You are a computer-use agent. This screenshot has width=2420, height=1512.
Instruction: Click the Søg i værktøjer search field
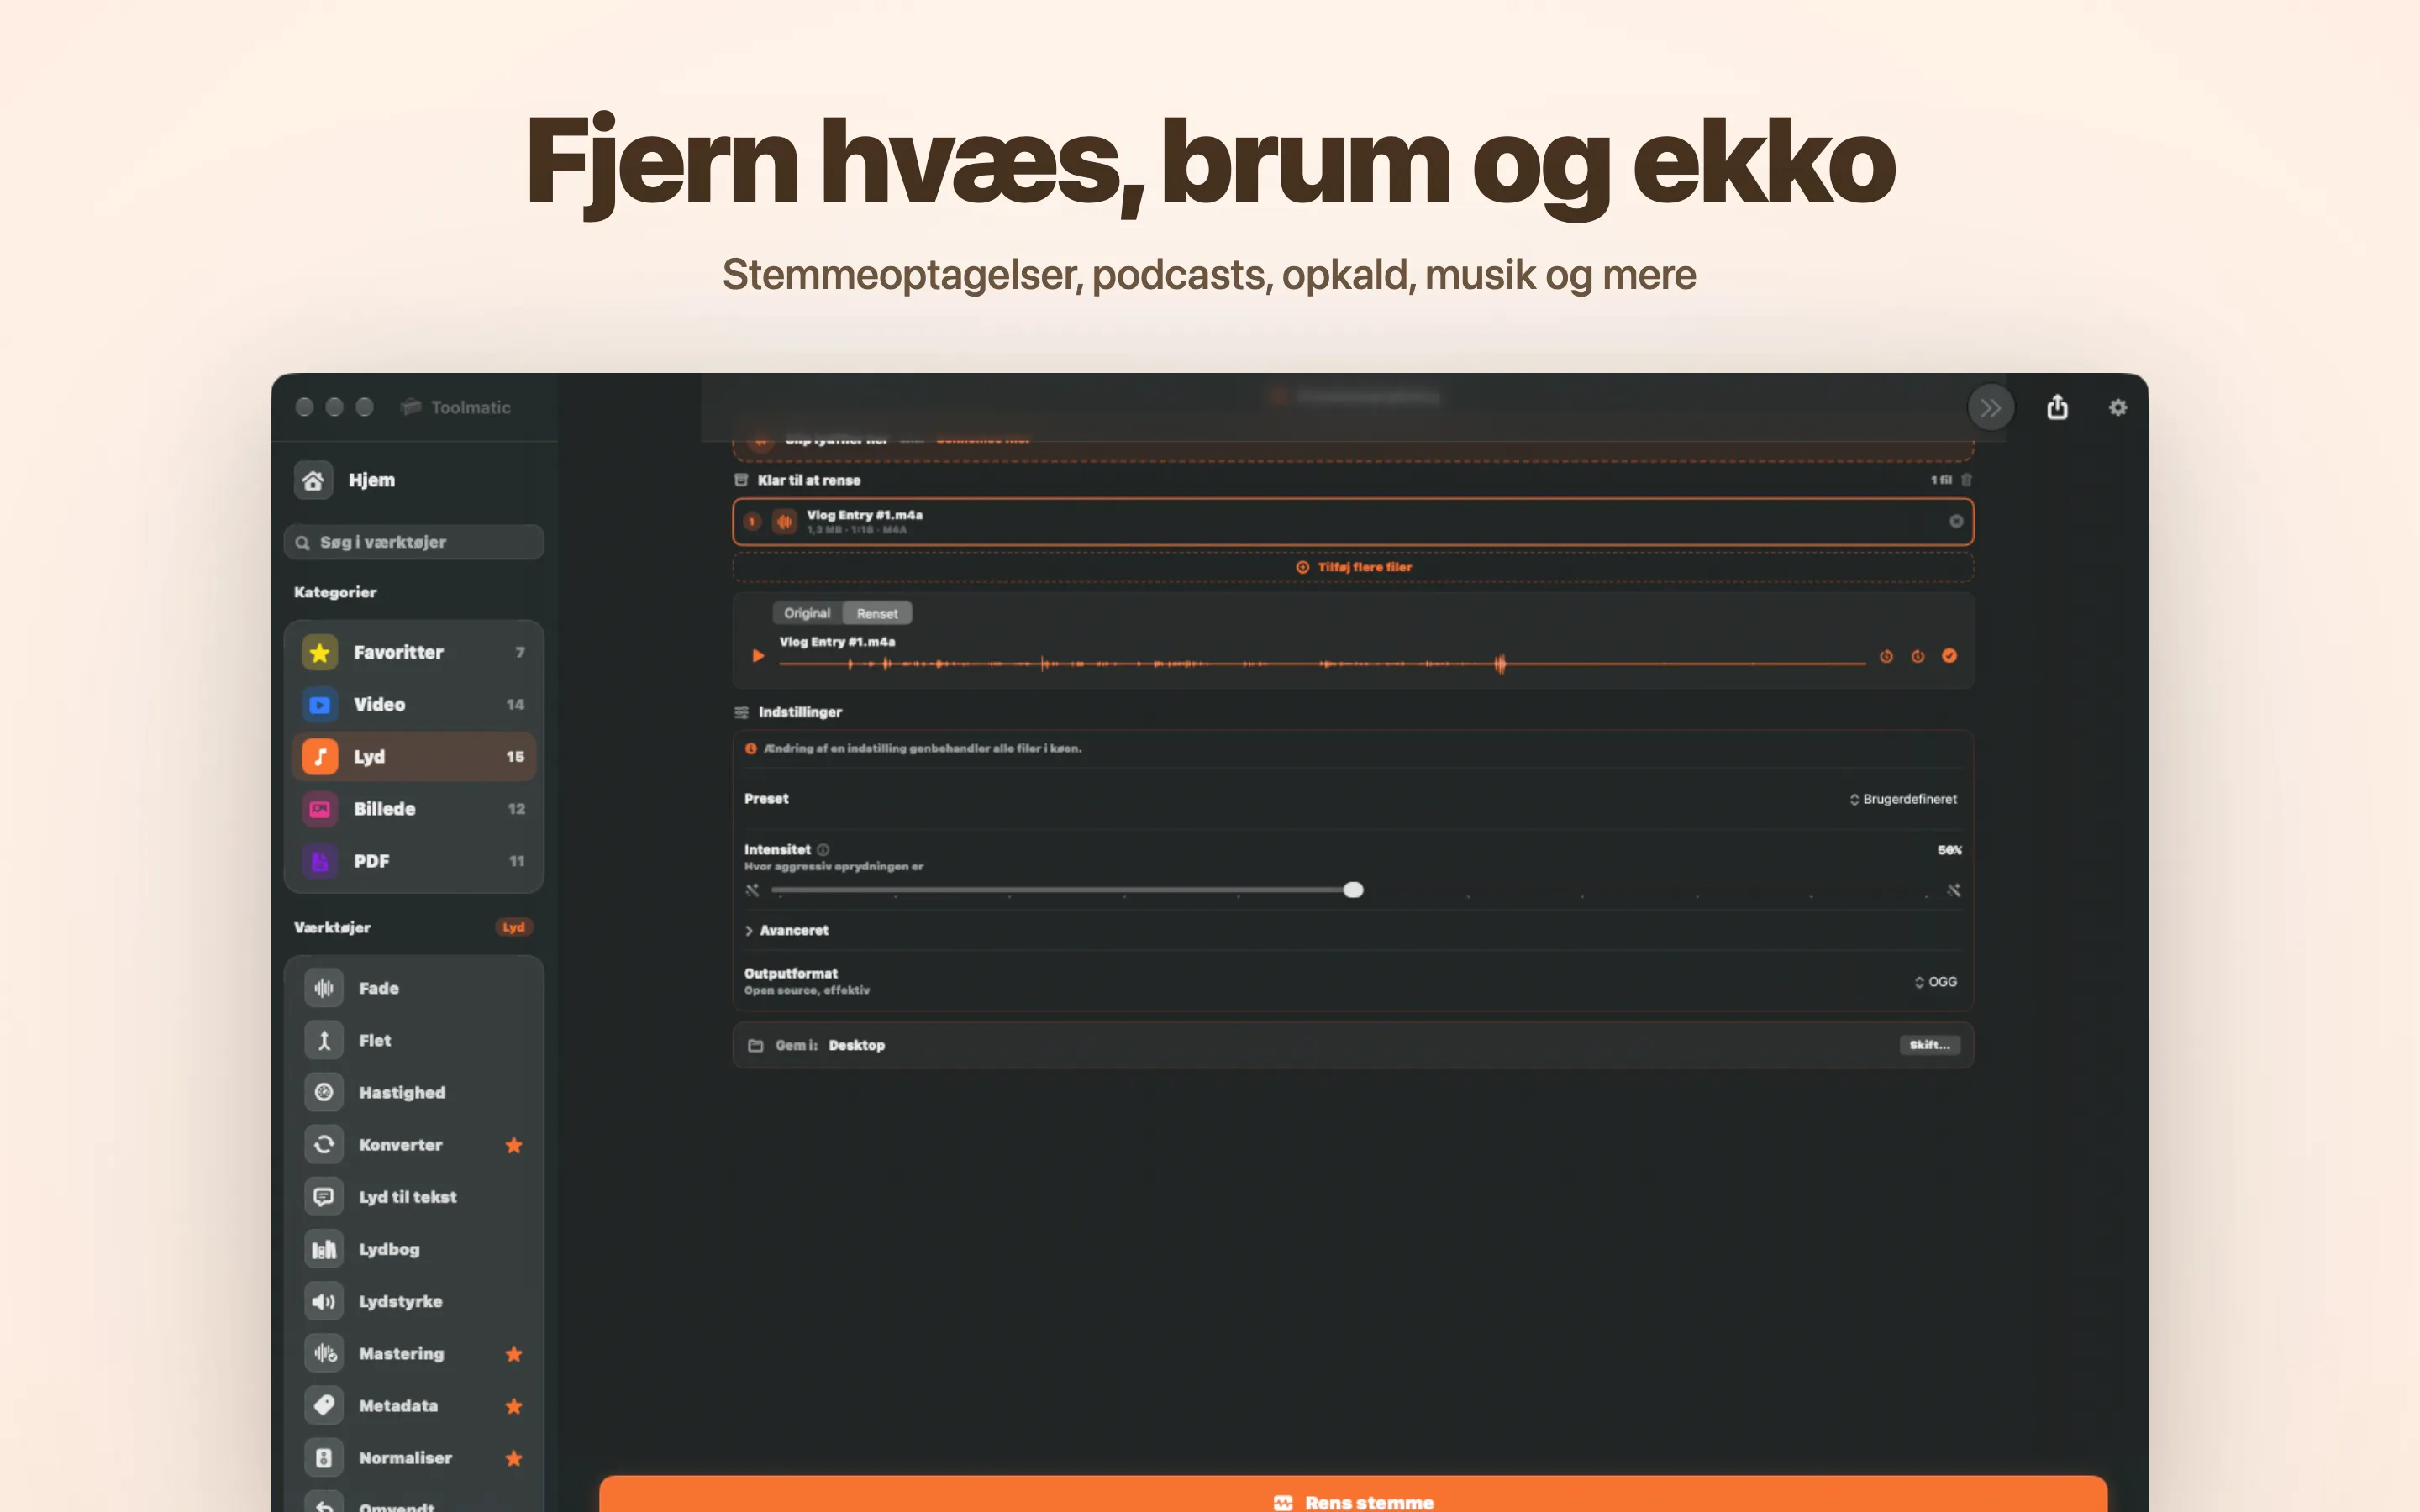(x=414, y=542)
